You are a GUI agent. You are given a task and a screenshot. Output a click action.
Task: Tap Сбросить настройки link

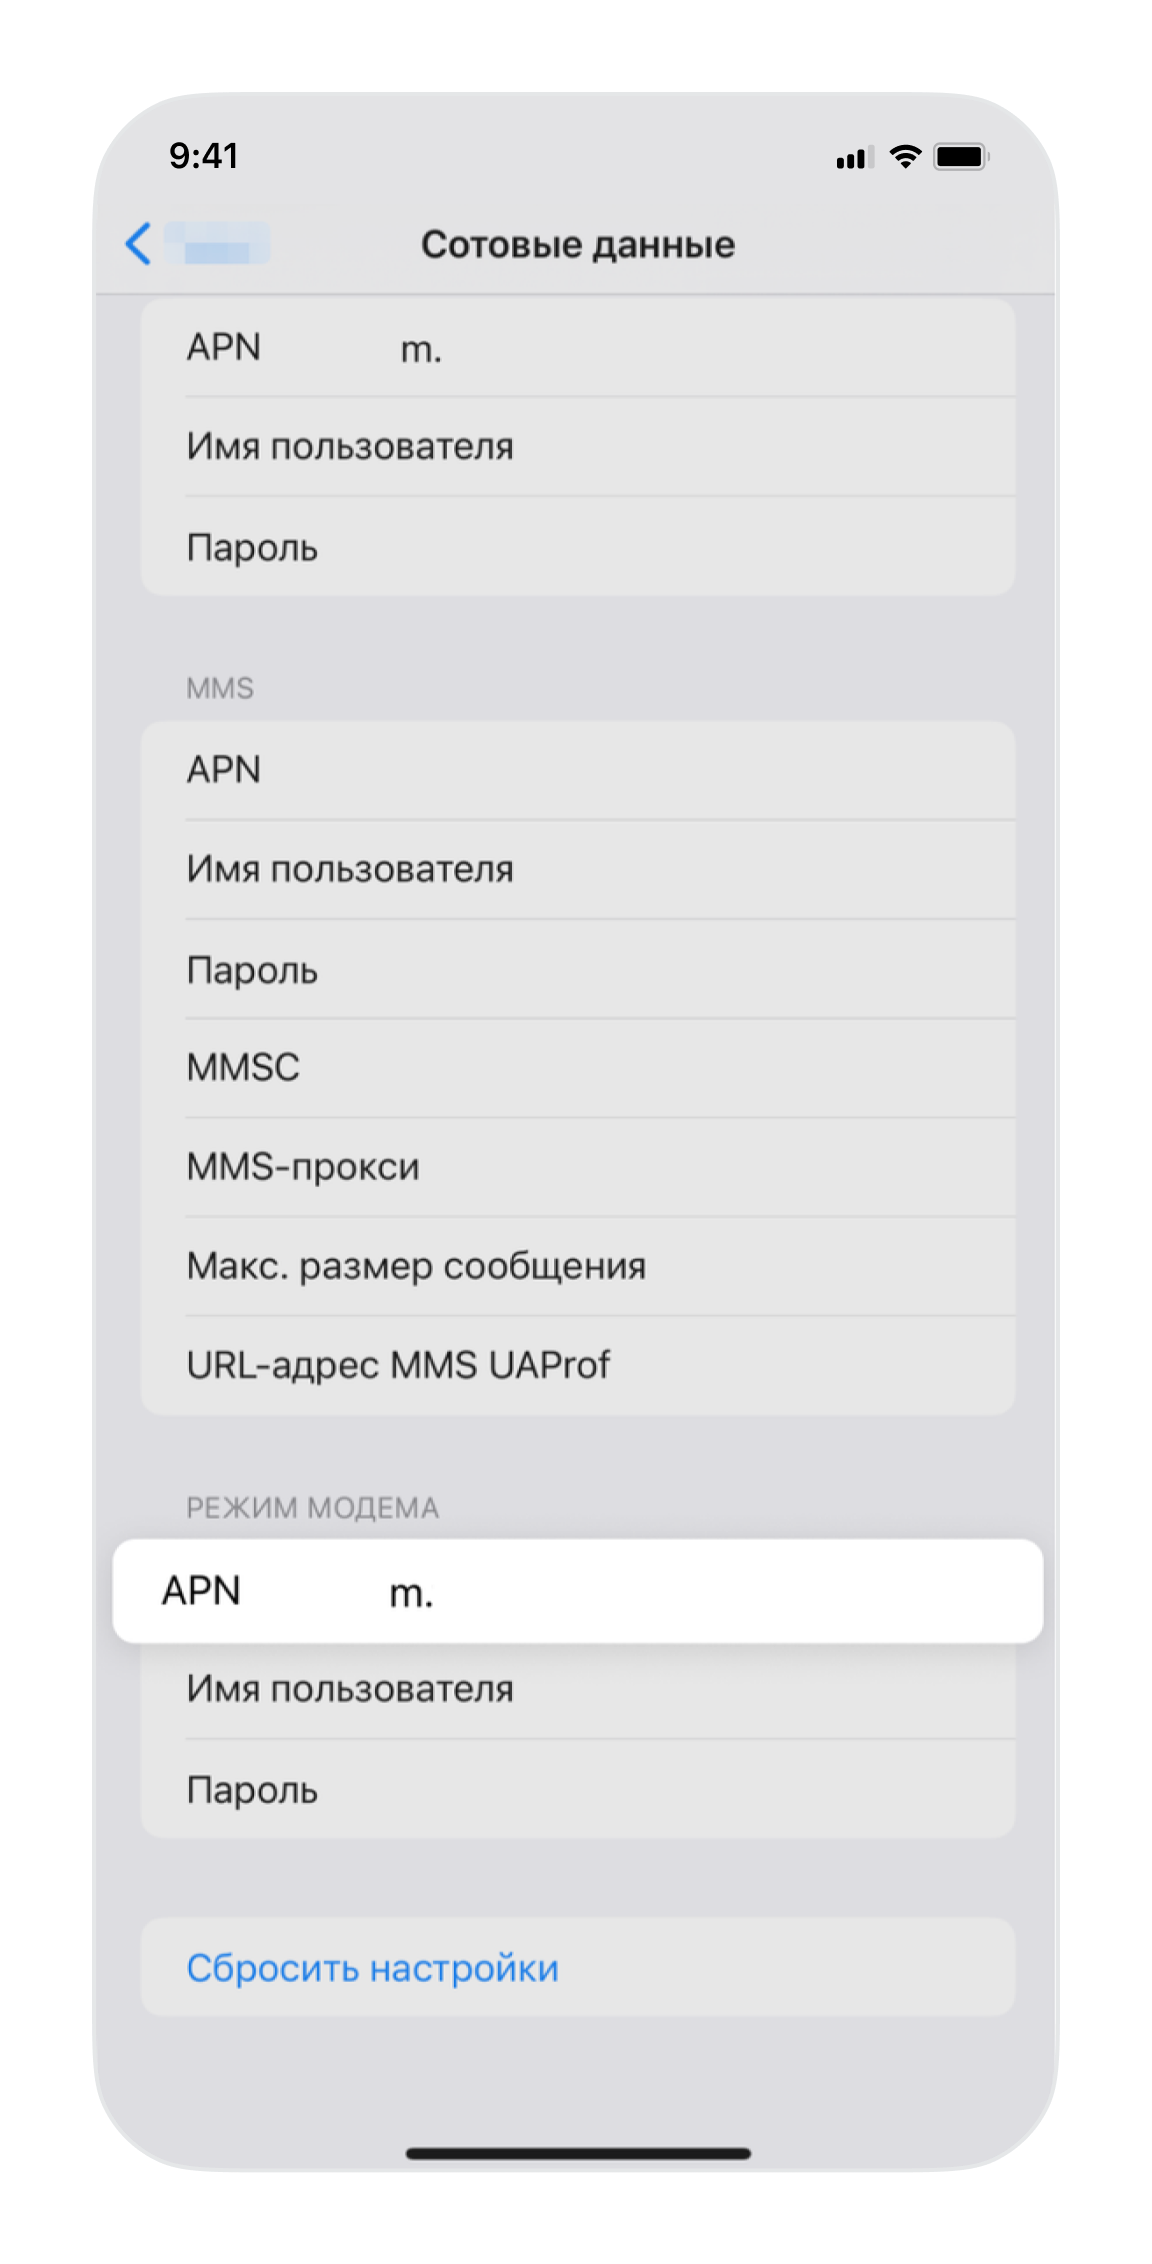pyautogui.click(x=372, y=1968)
